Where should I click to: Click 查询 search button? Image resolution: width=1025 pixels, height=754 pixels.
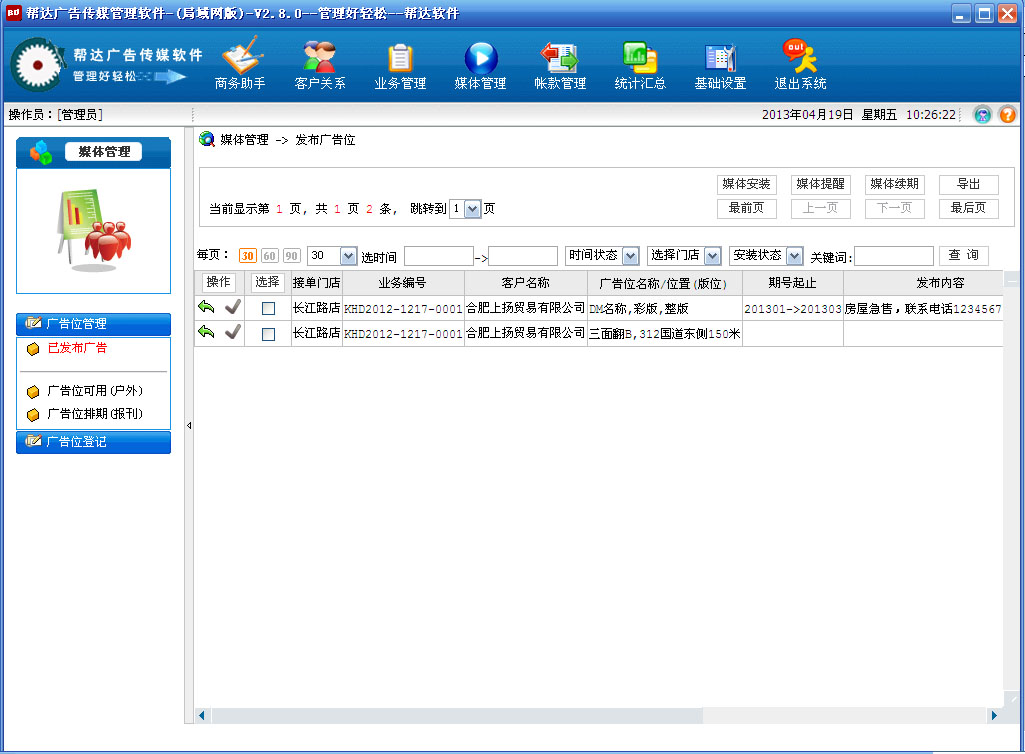pyautogui.click(x=964, y=256)
